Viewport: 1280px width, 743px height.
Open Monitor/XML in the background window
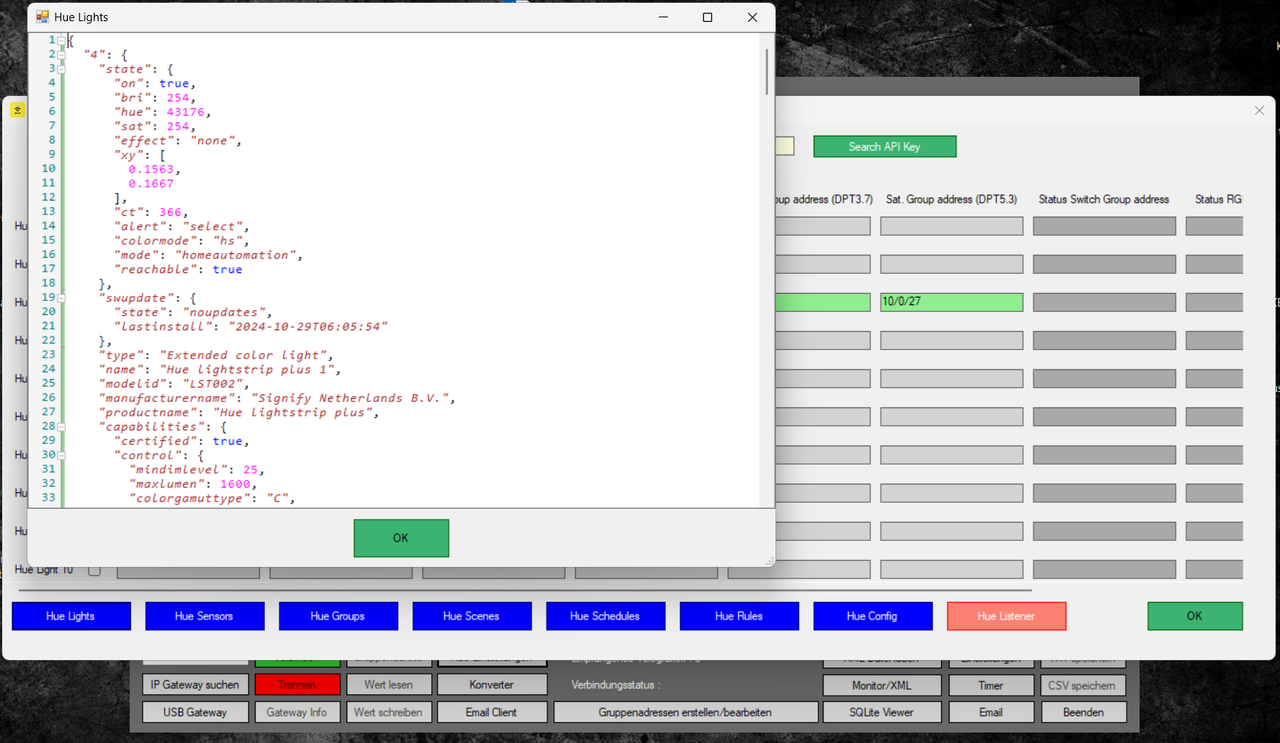point(881,685)
